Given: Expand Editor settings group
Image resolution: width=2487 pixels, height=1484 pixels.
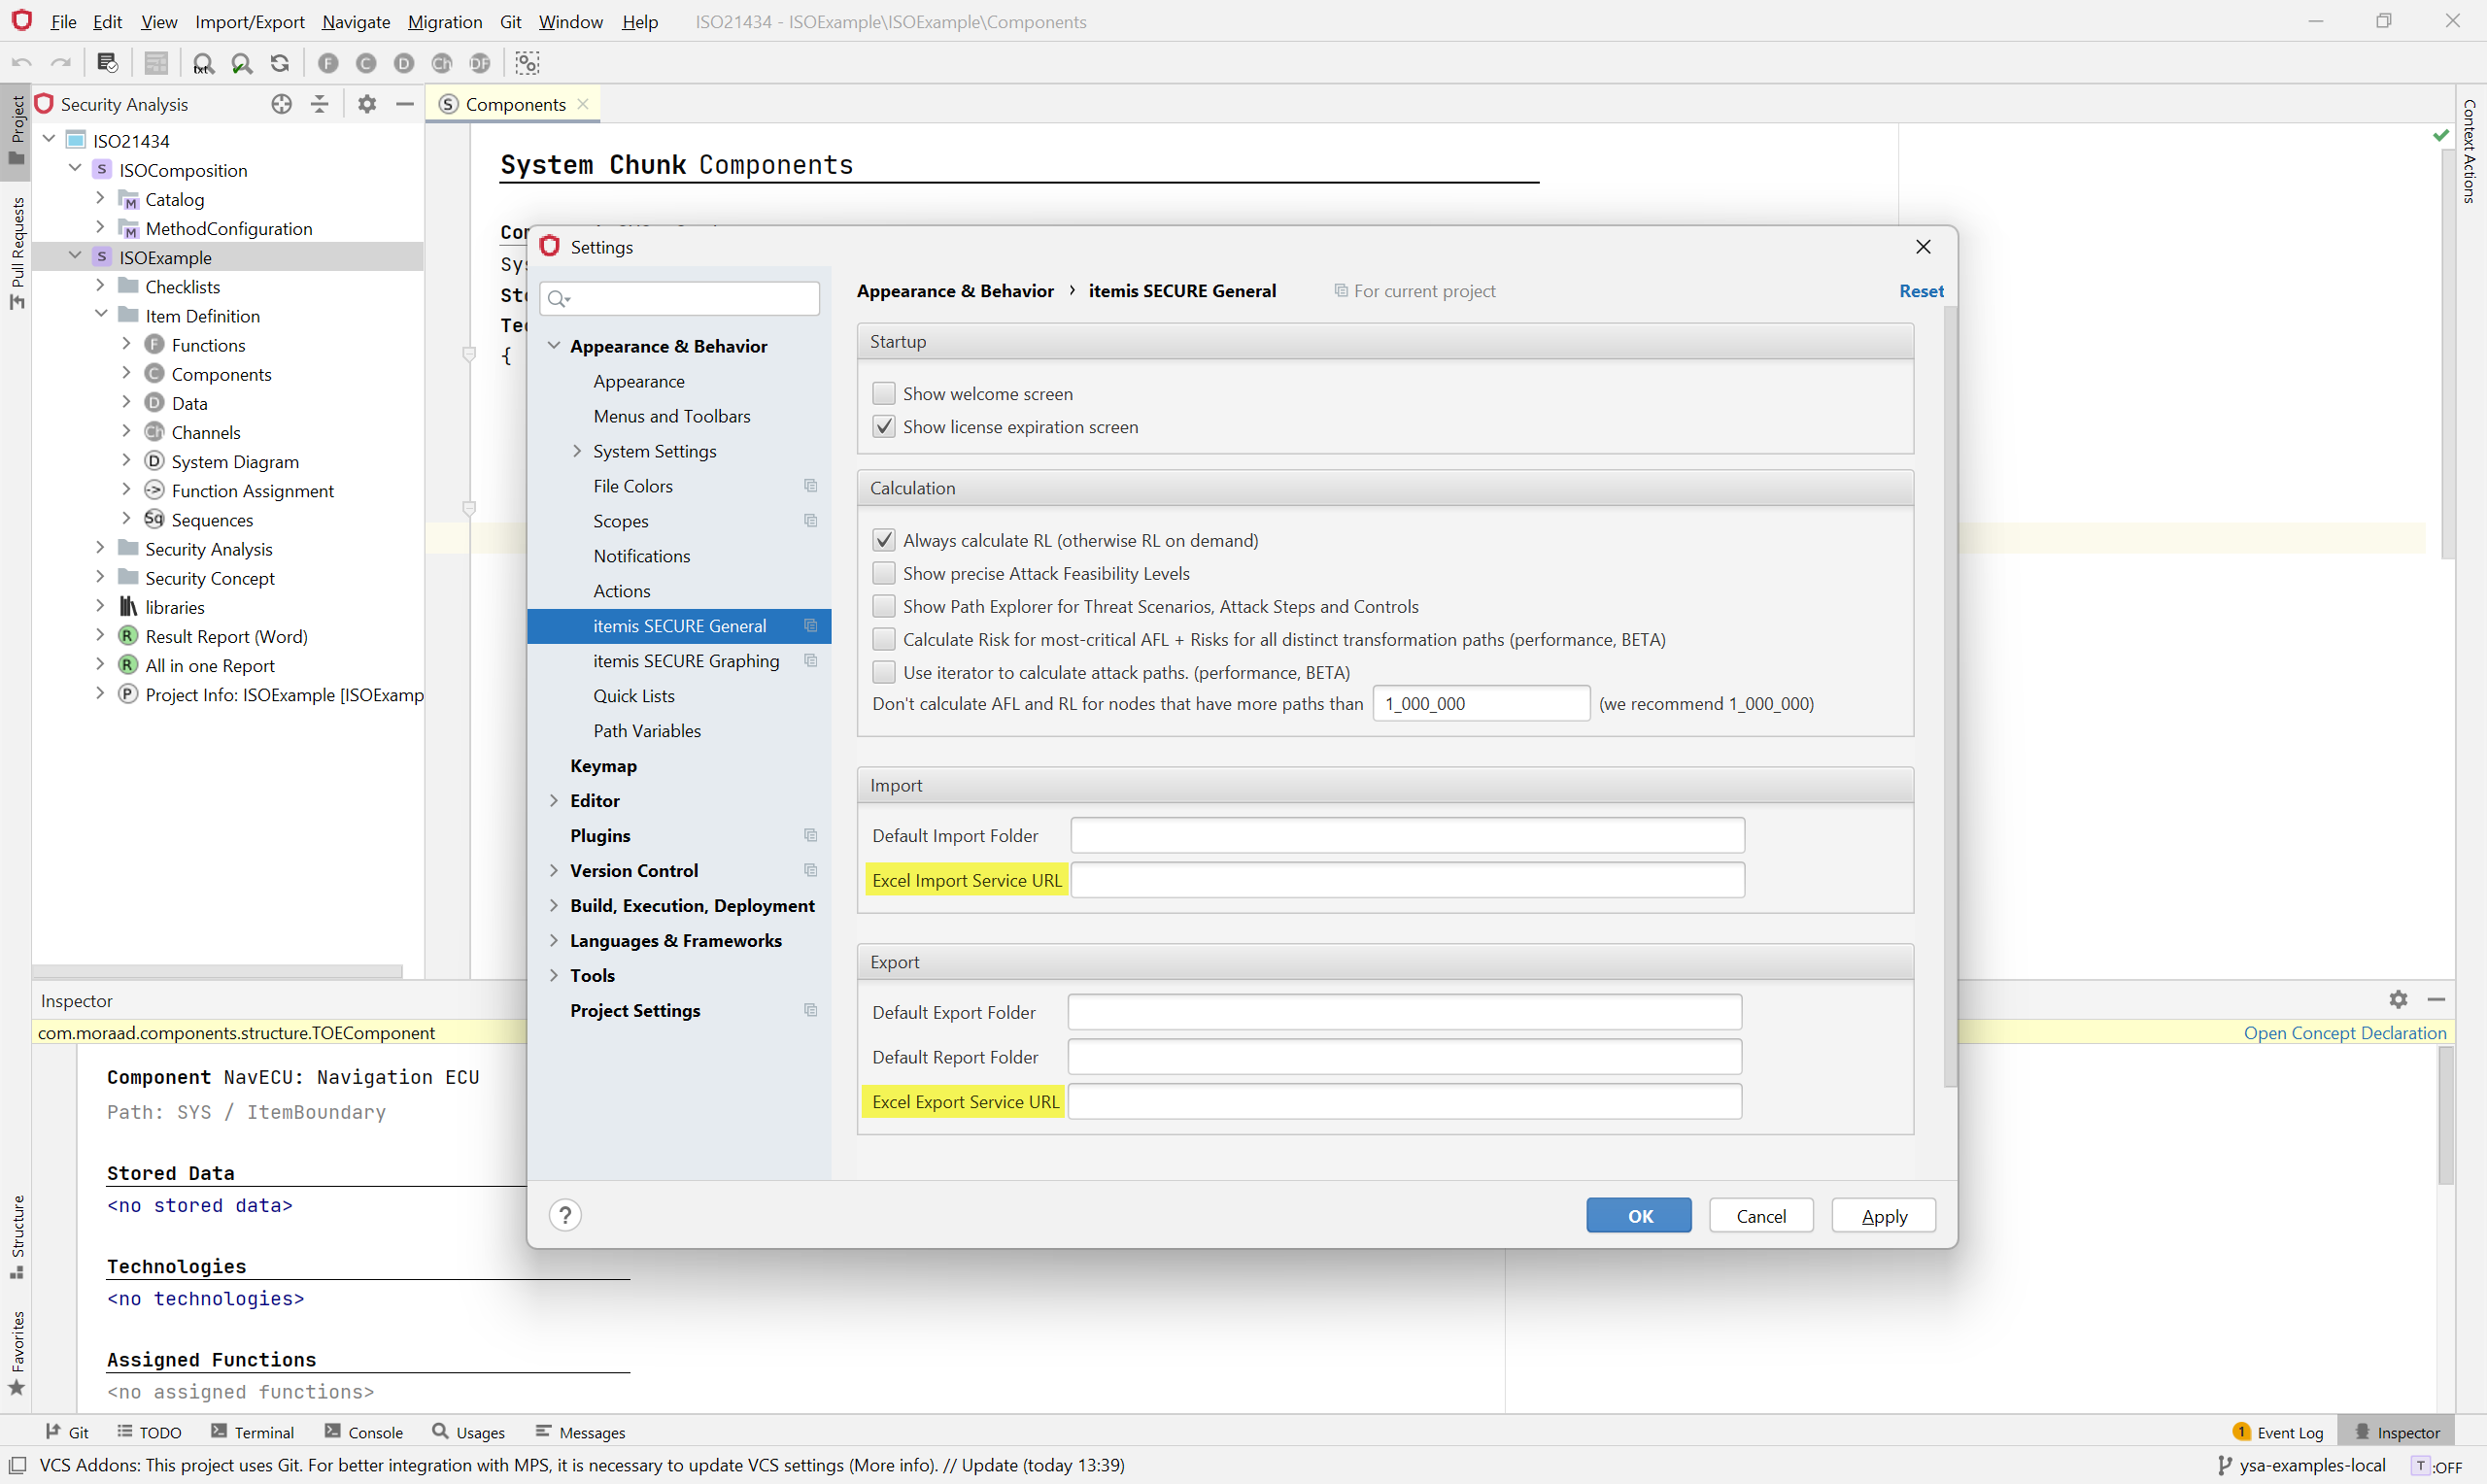Looking at the screenshot, I should [x=554, y=800].
